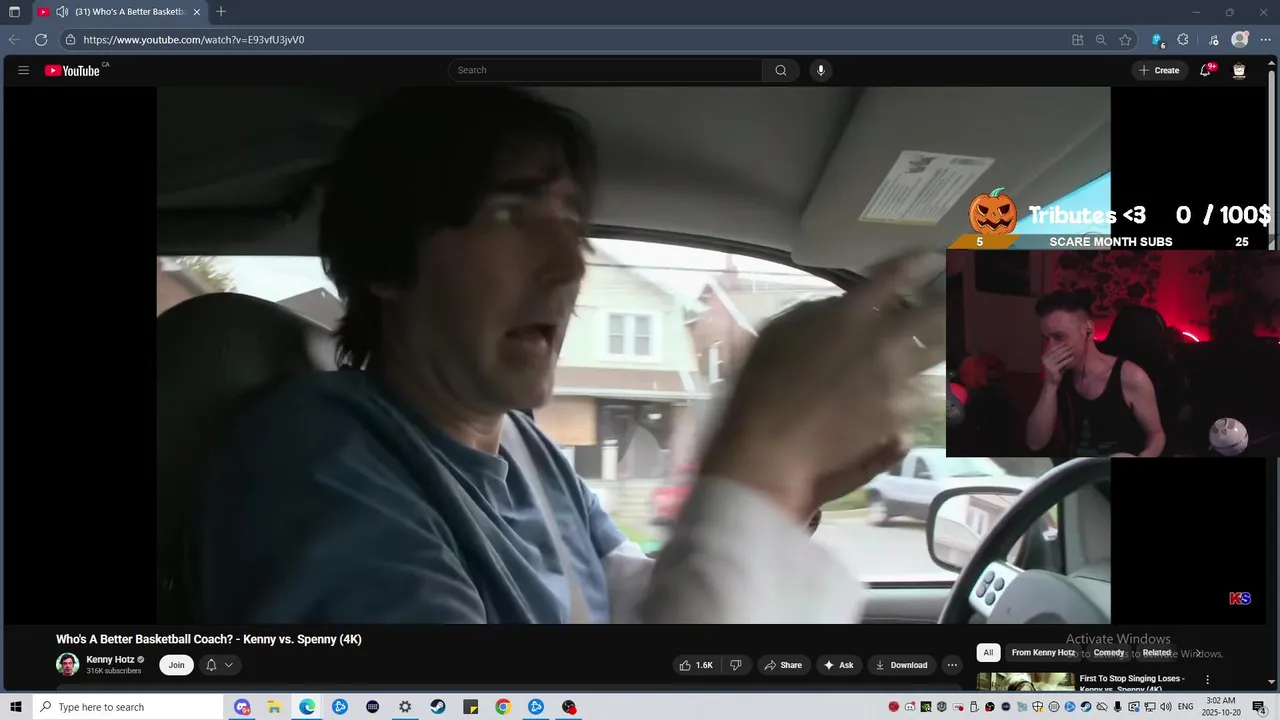
Task: Open the YouTube guide hamburger menu
Action: point(24,70)
